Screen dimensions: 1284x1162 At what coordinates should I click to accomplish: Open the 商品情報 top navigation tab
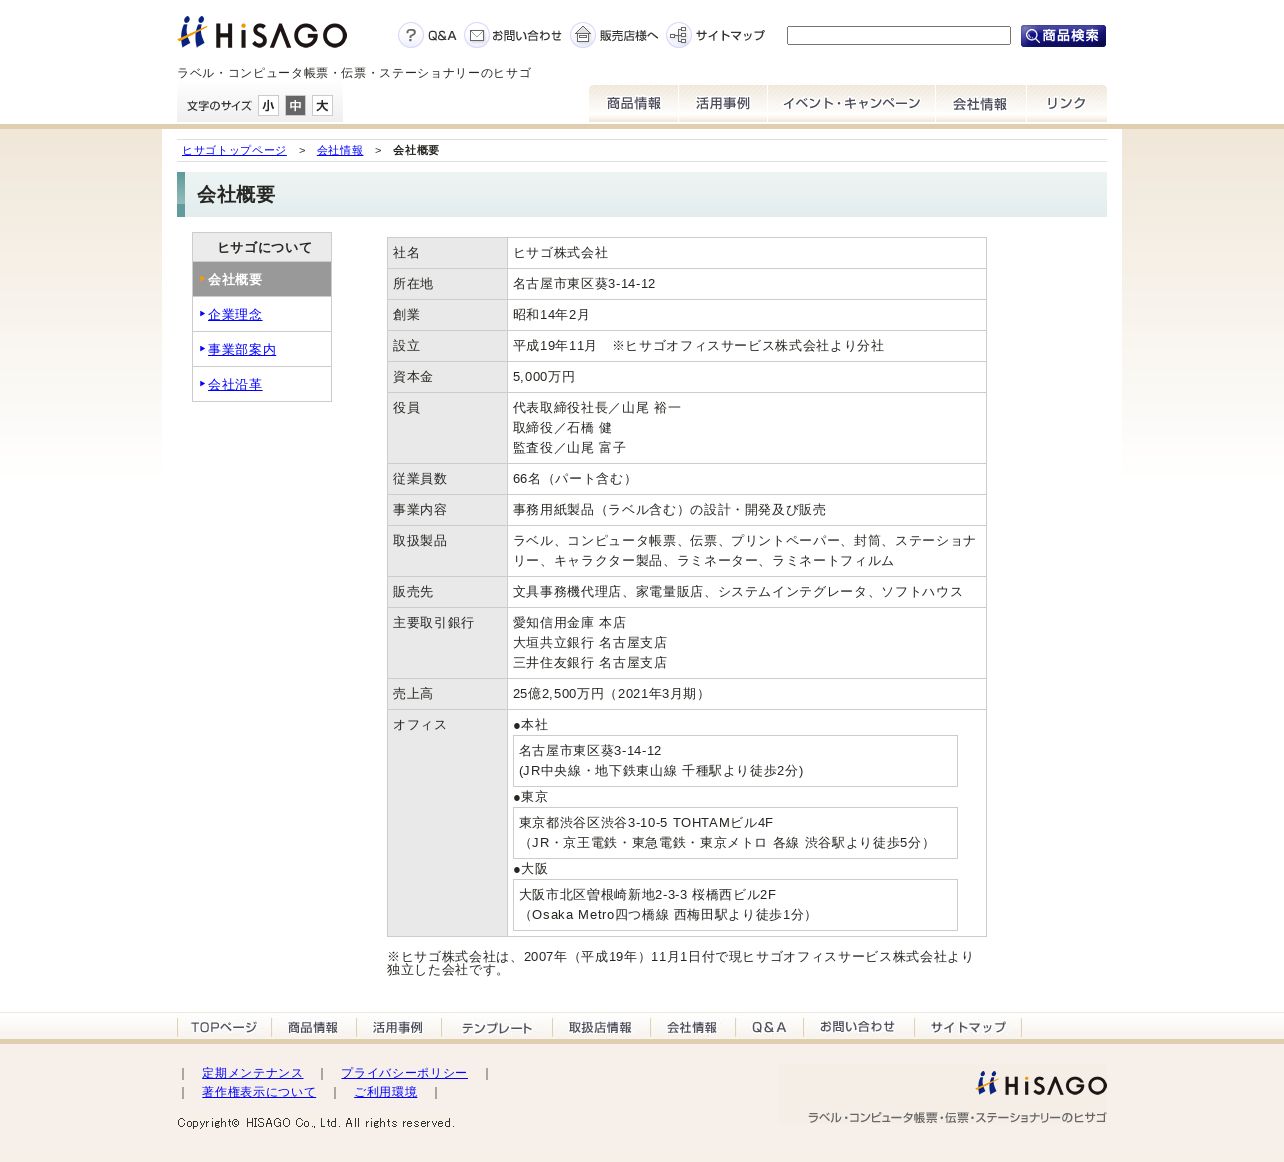[633, 104]
